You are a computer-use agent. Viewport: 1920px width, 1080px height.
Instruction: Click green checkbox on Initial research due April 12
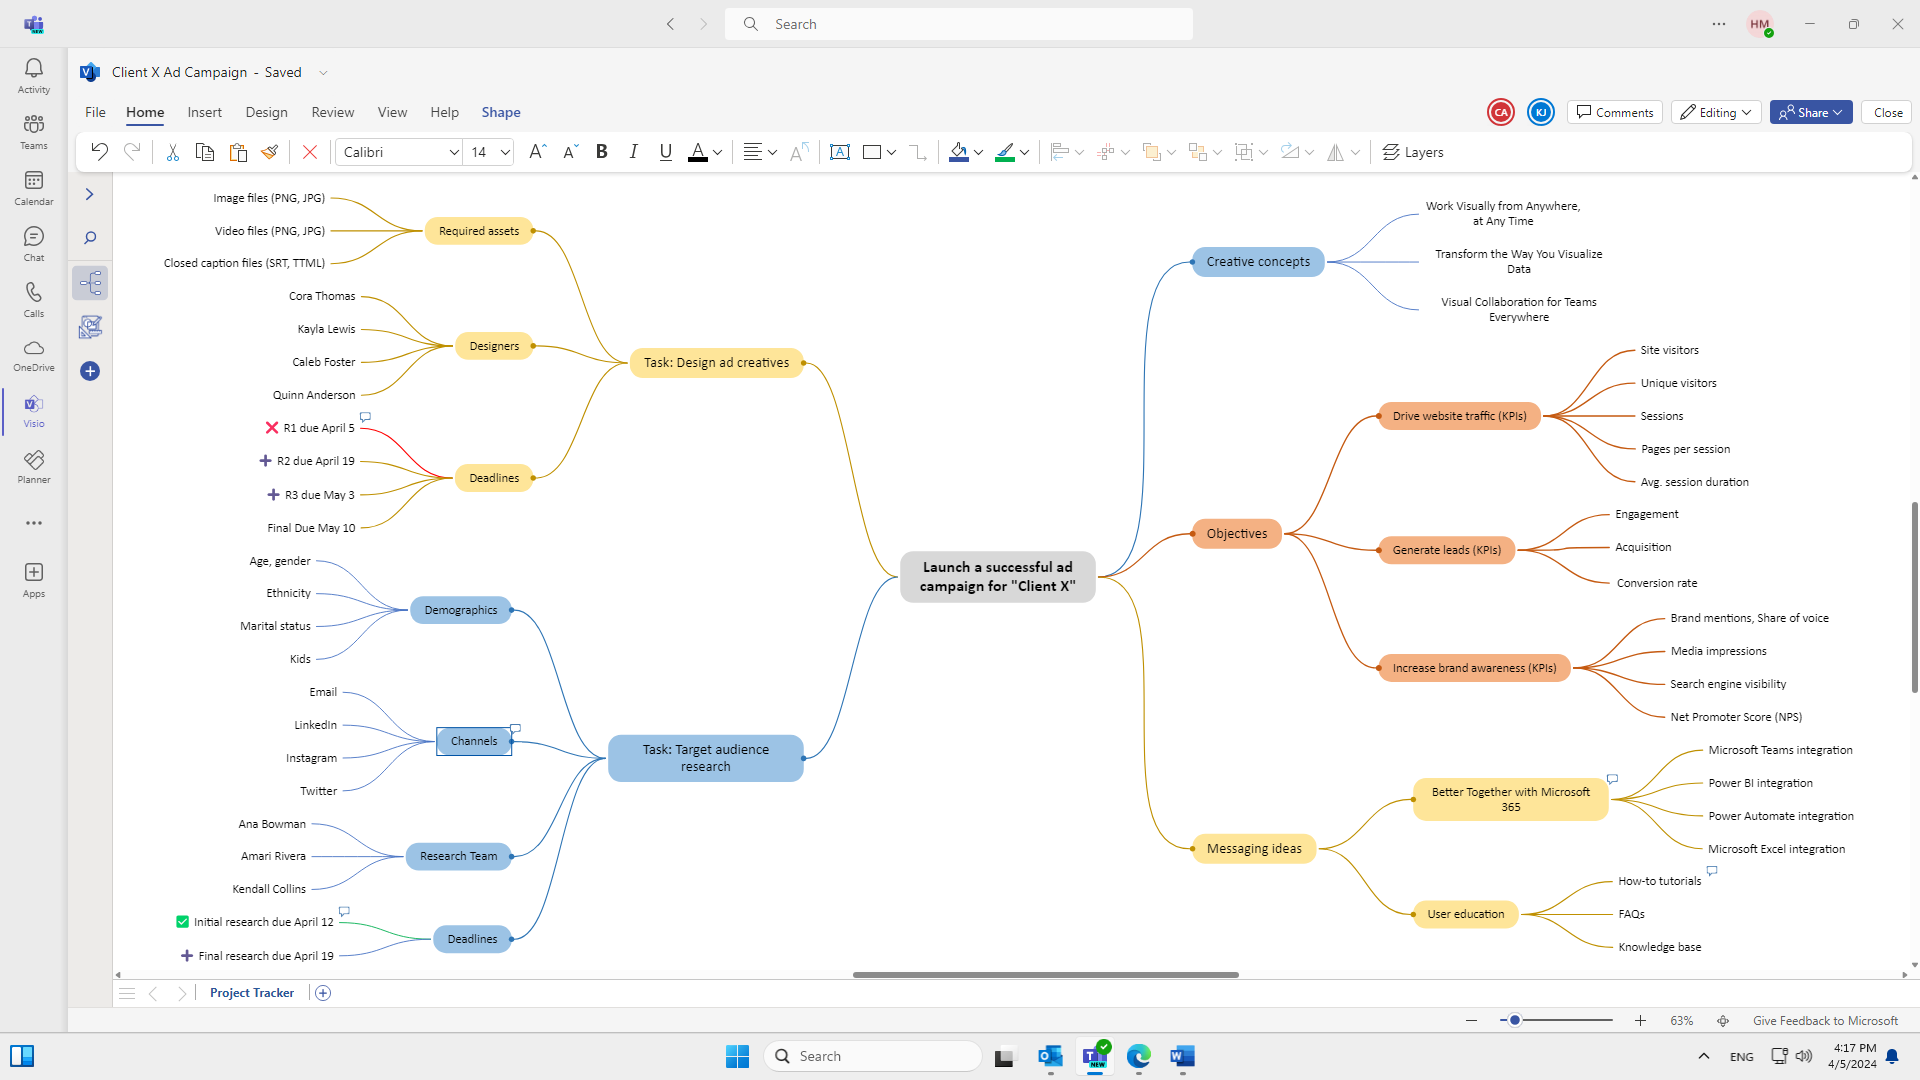pos(182,922)
